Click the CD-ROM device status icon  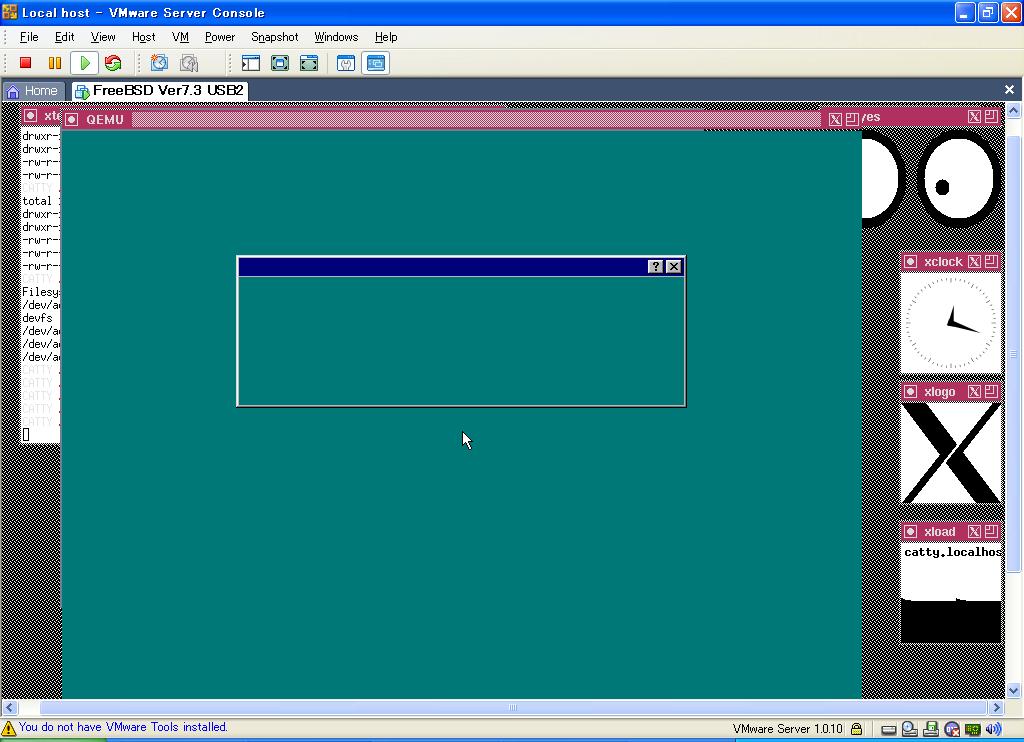point(910,729)
